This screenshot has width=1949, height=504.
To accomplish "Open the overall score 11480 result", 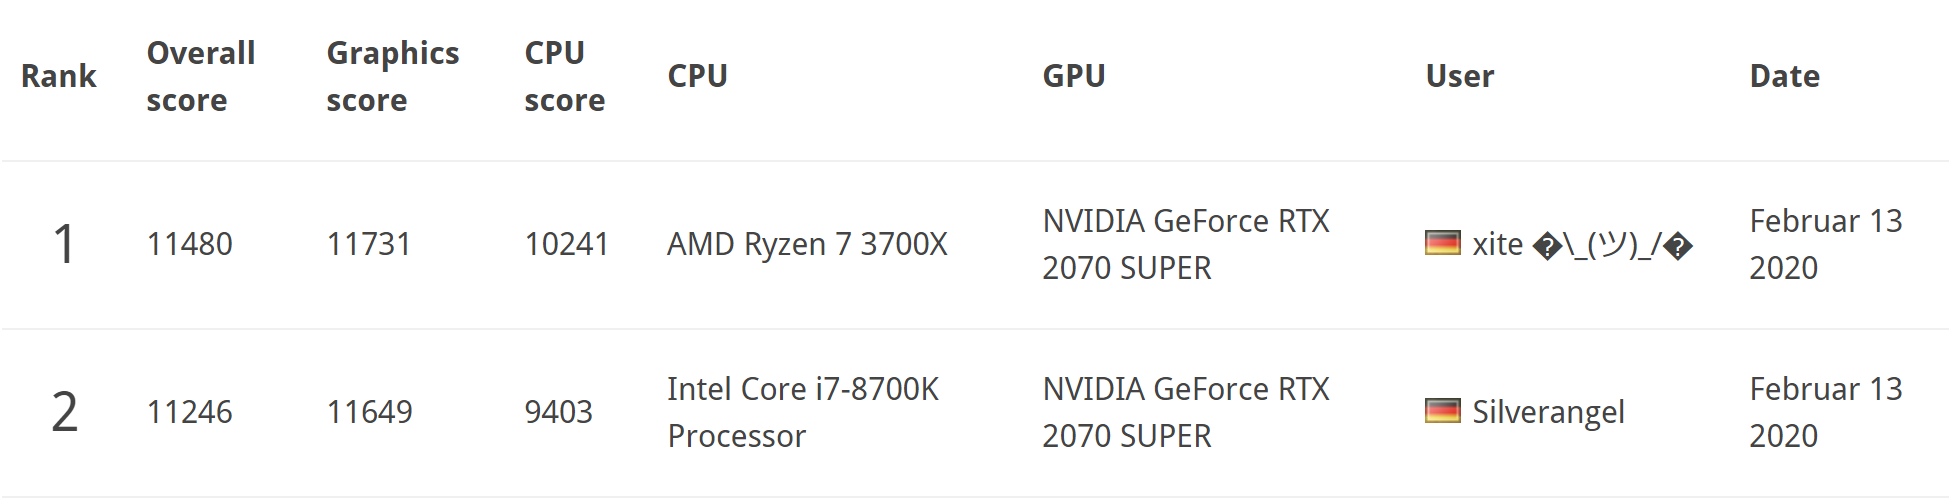I will [189, 244].
